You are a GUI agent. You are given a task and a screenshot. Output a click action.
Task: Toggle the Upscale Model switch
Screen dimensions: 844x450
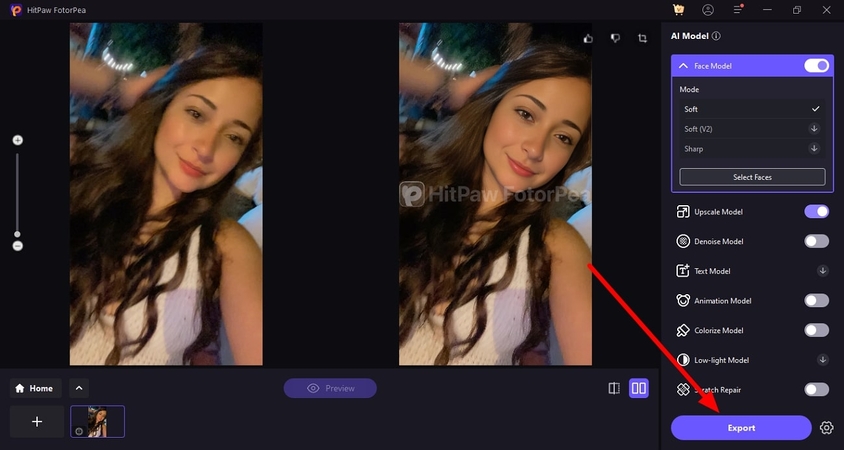tap(817, 212)
